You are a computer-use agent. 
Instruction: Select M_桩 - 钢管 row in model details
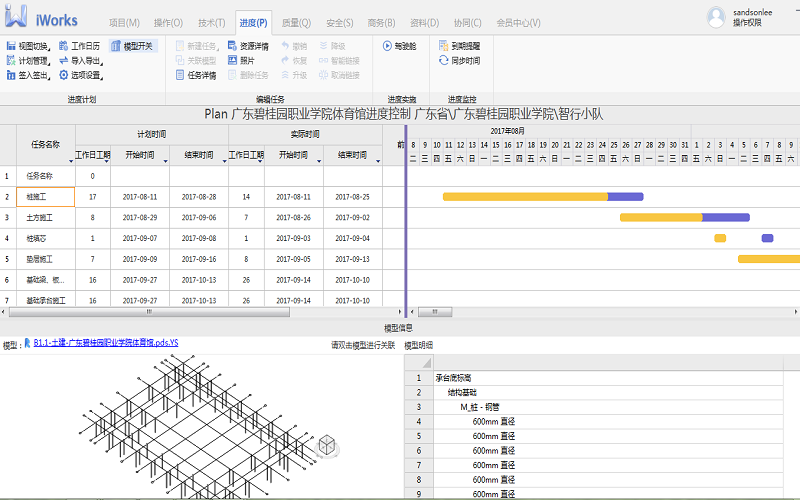(480, 407)
